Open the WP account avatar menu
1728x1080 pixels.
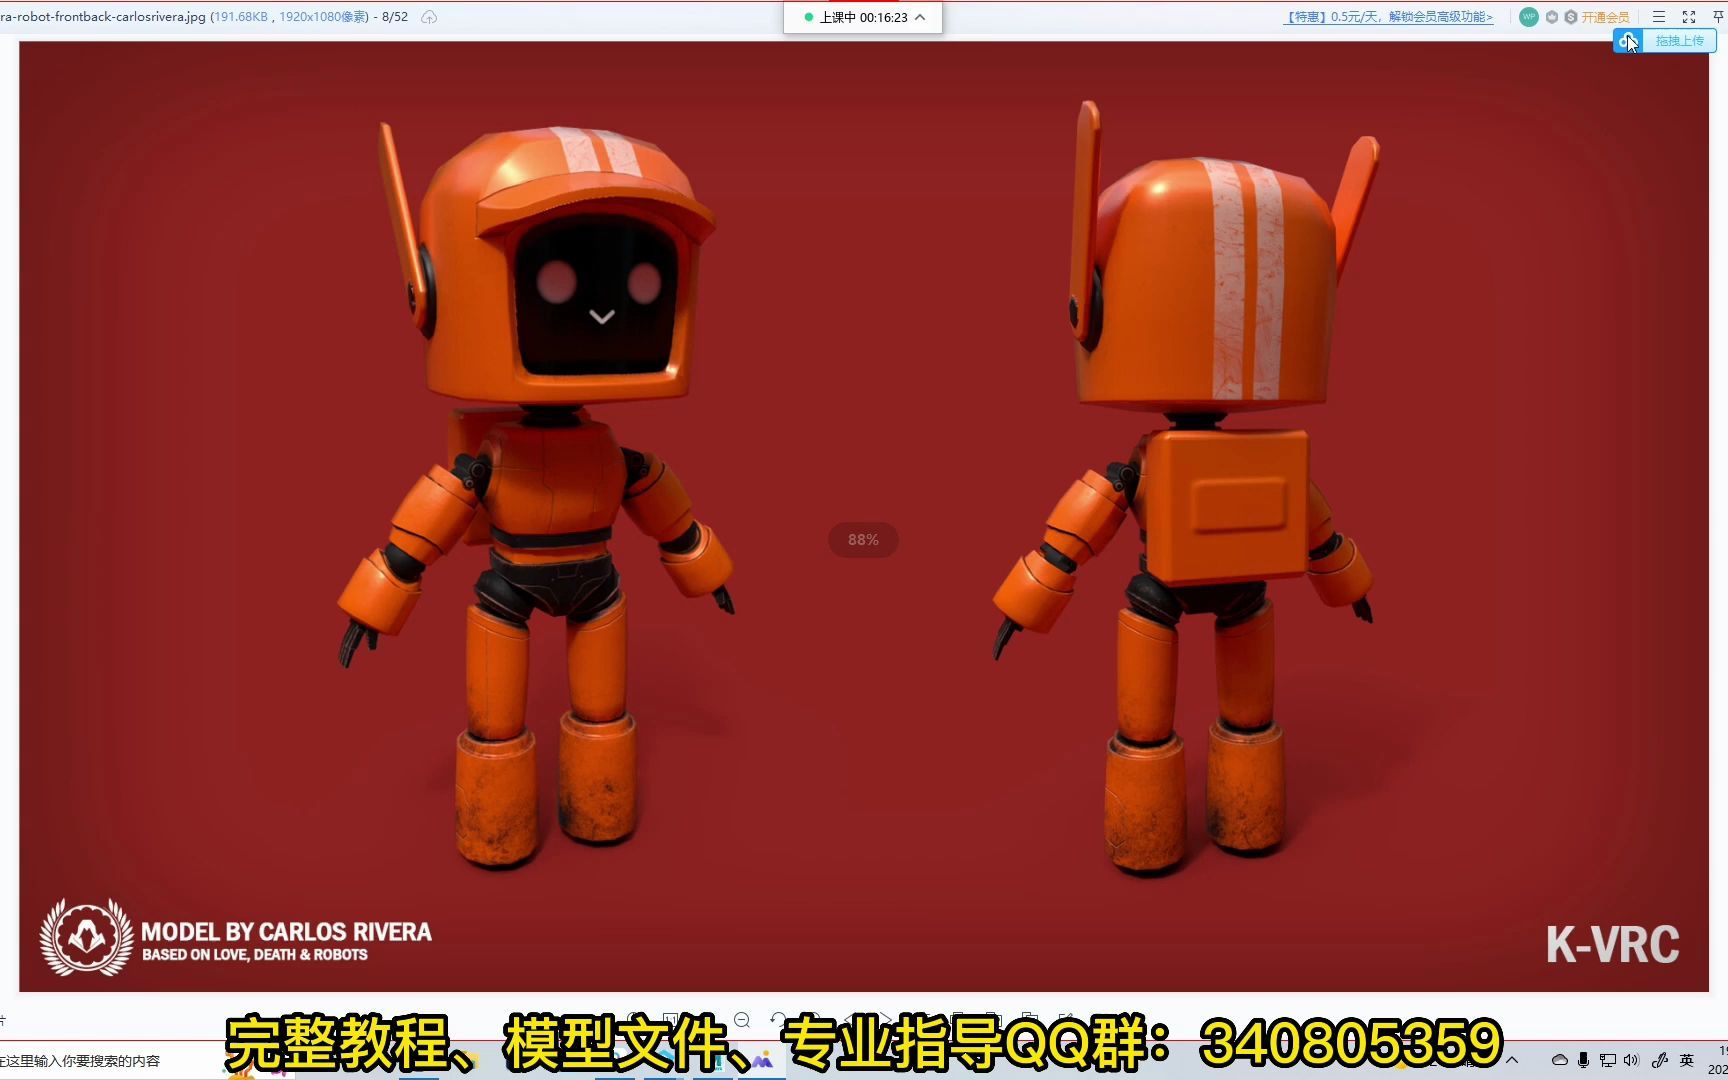[x=1528, y=17]
